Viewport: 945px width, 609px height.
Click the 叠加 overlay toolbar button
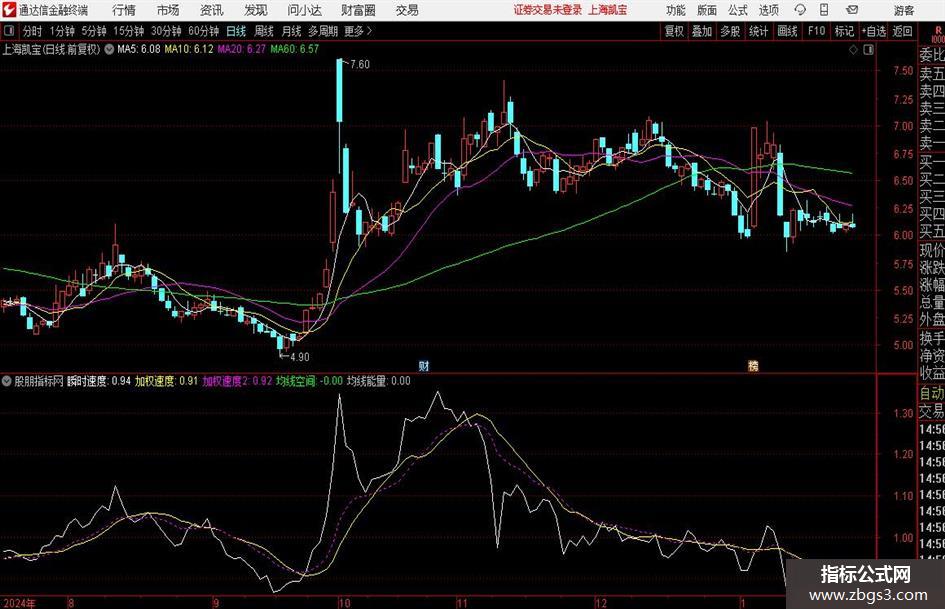(702, 31)
